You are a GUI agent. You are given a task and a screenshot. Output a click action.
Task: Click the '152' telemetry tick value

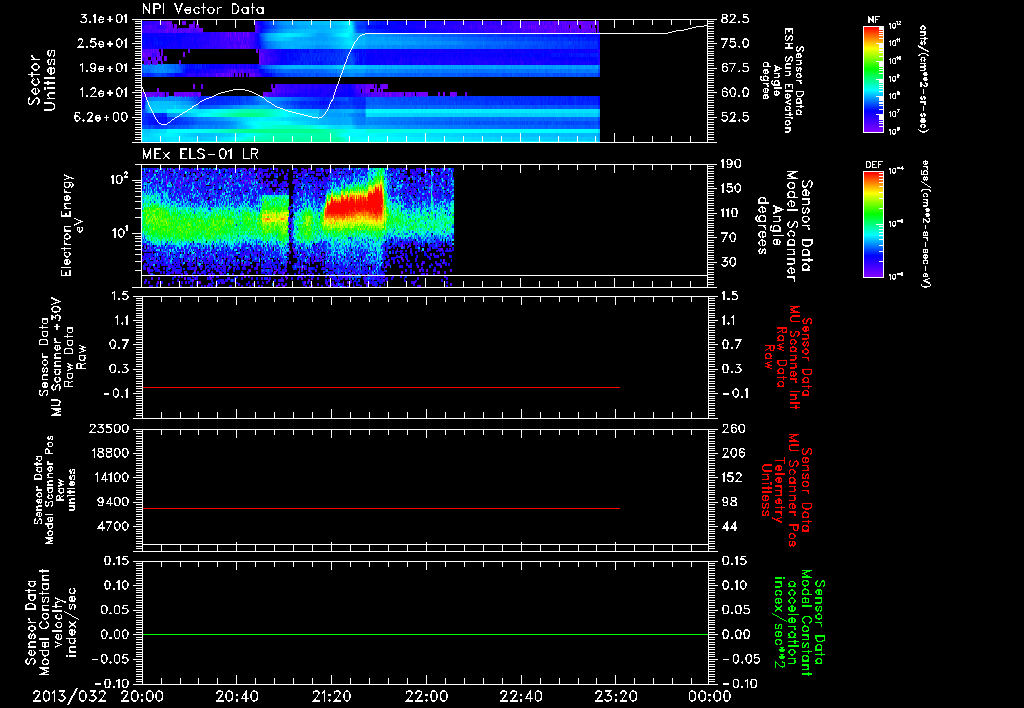(731, 477)
